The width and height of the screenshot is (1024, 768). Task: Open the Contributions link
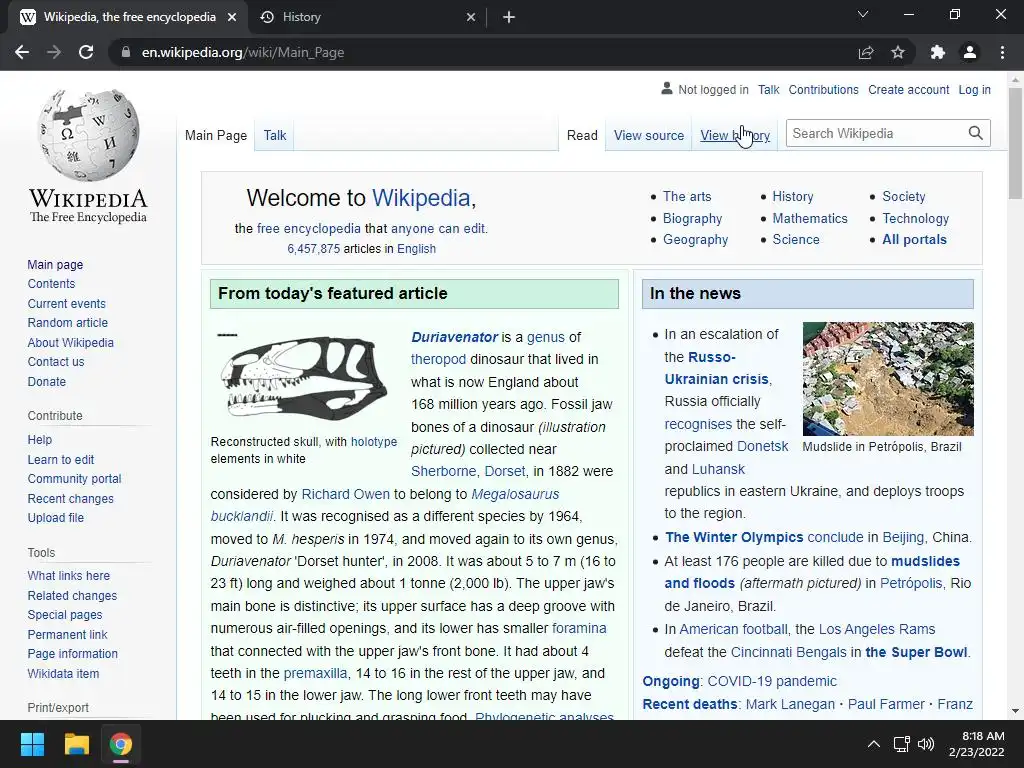coord(824,89)
